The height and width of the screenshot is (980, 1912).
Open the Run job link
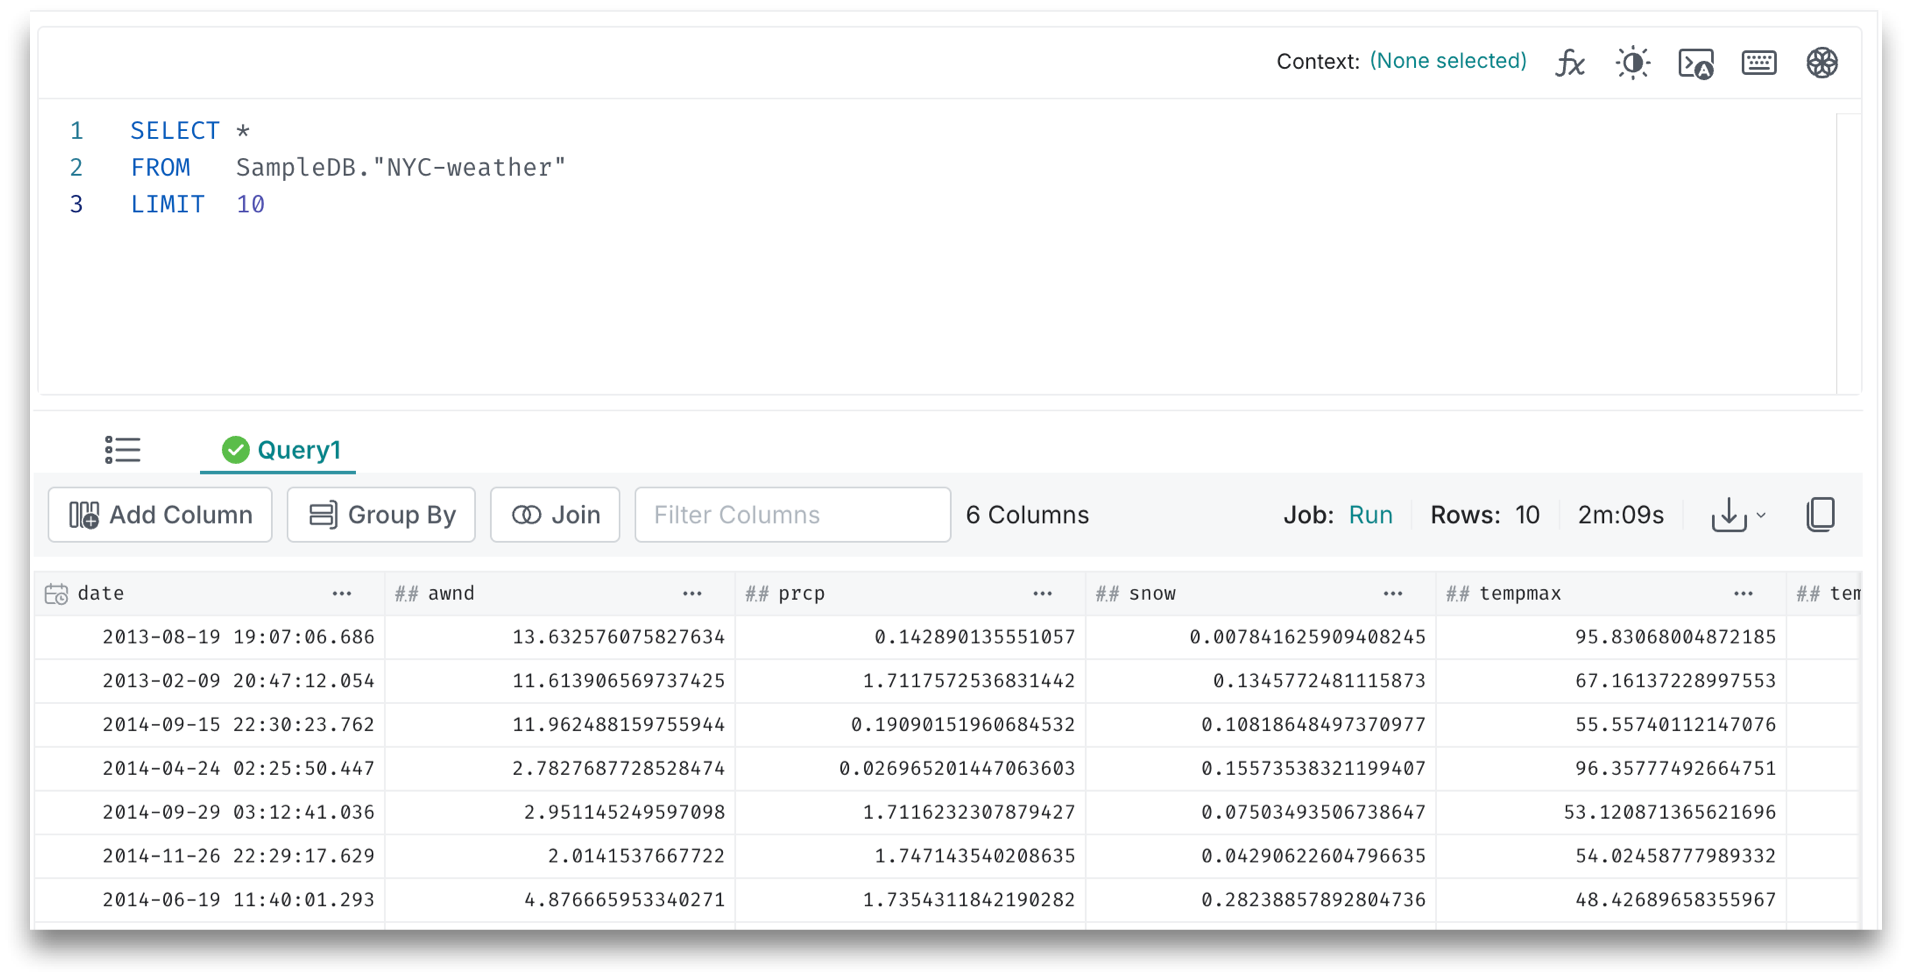[1370, 515]
